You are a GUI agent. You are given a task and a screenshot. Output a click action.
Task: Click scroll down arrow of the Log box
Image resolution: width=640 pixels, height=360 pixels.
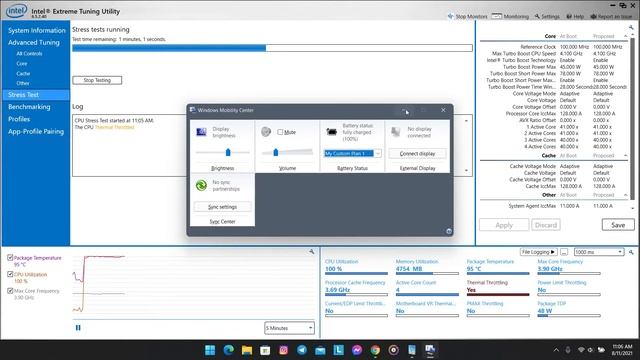pos(466,171)
